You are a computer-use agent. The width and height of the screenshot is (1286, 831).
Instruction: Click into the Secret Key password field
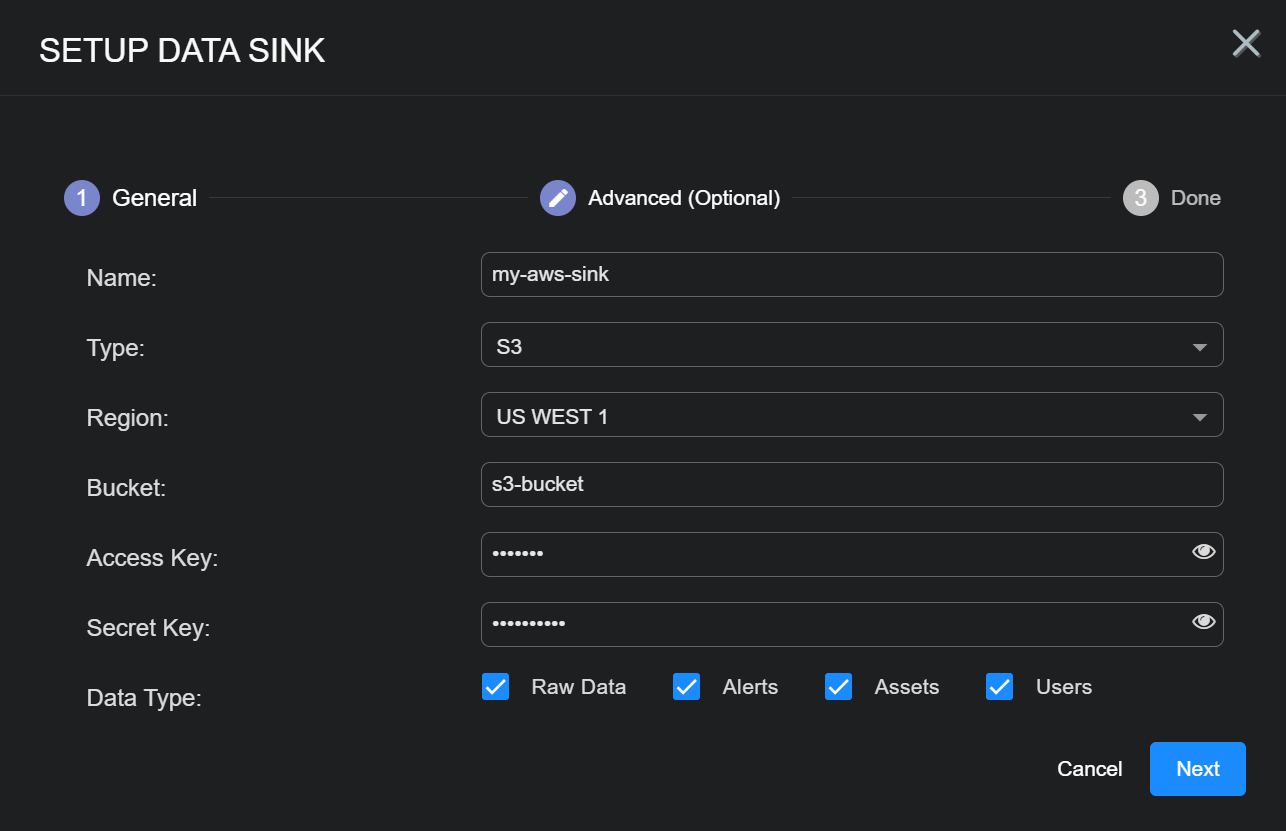pyautogui.click(x=830, y=625)
